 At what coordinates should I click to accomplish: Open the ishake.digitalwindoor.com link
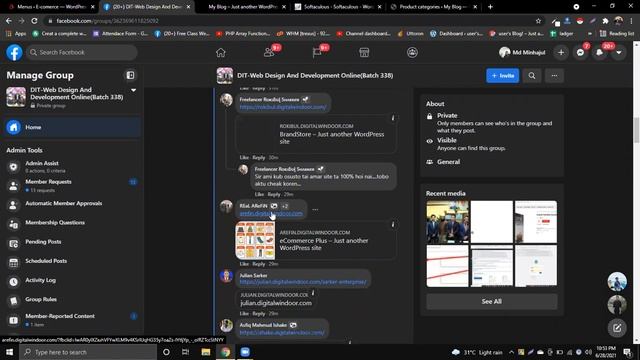pos(282,332)
